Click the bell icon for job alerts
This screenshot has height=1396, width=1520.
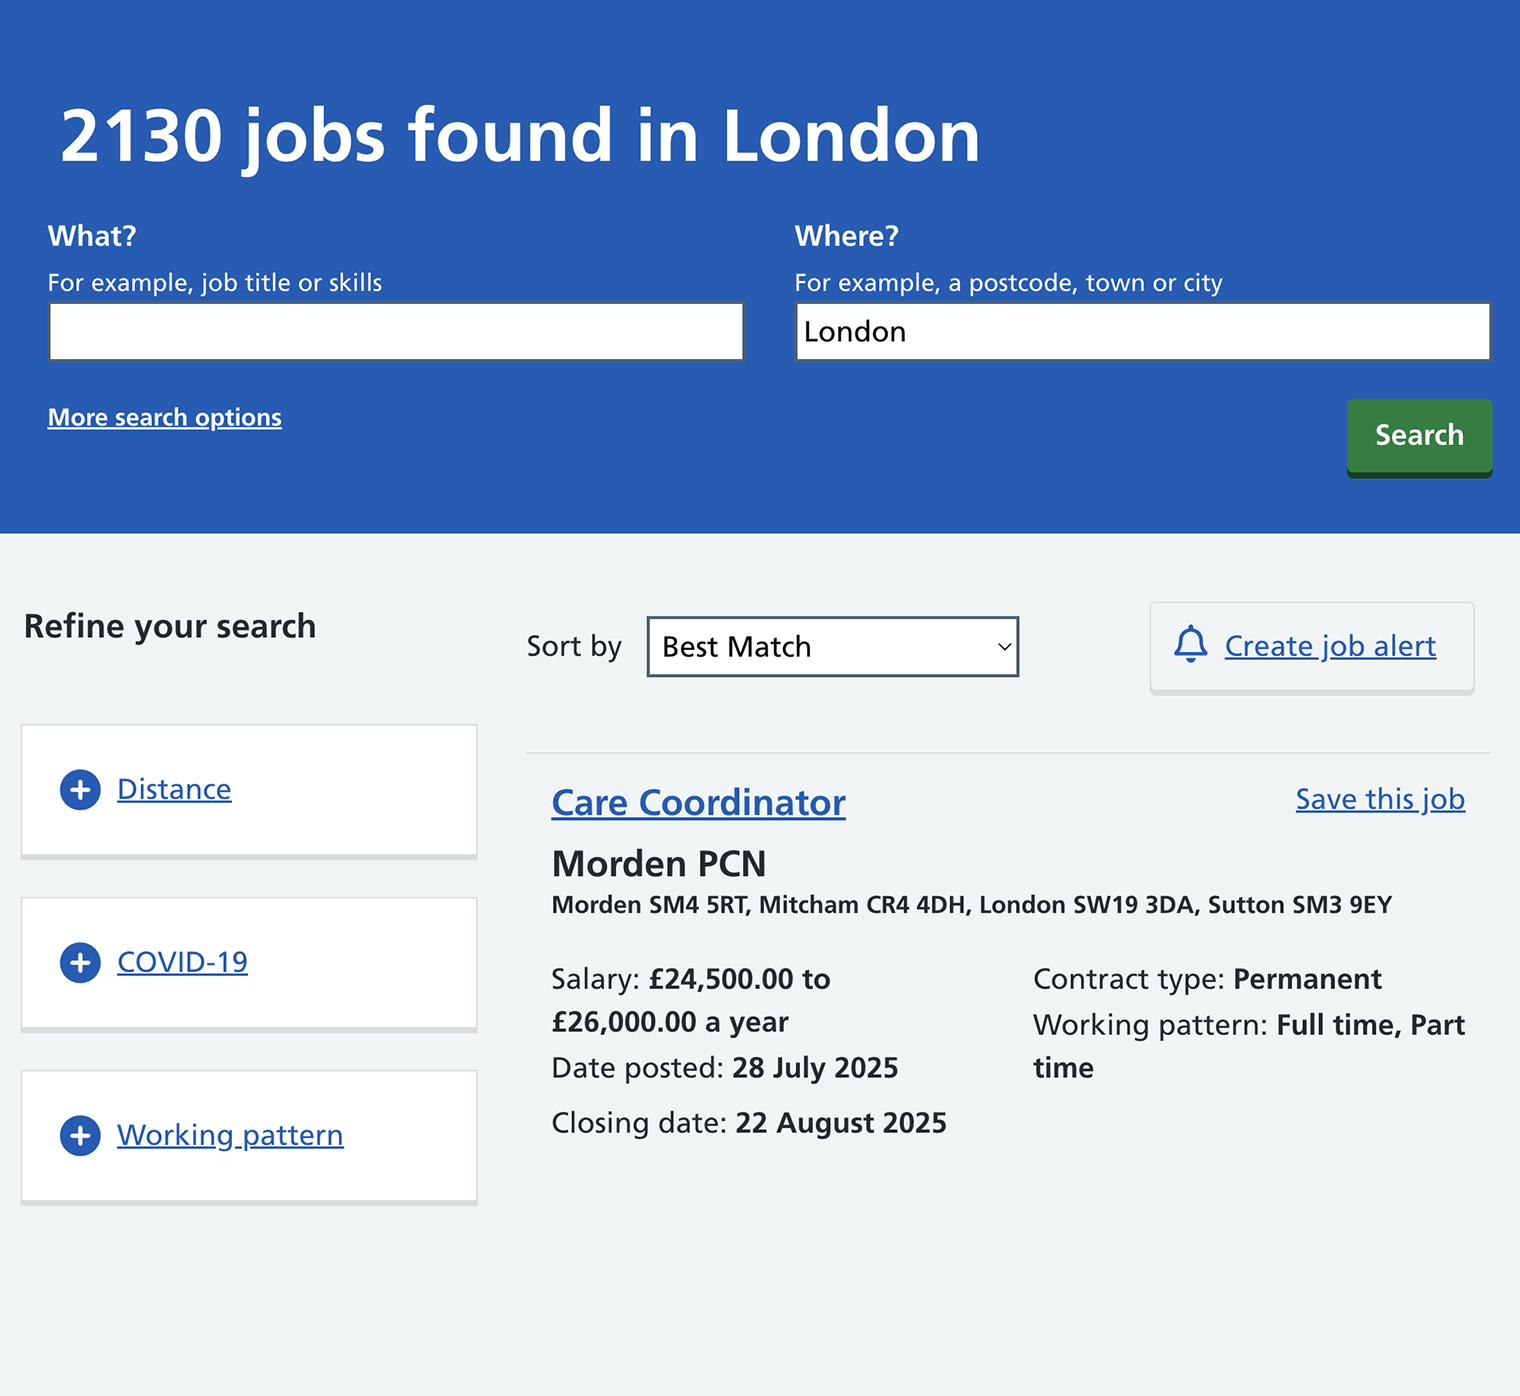coord(1190,645)
